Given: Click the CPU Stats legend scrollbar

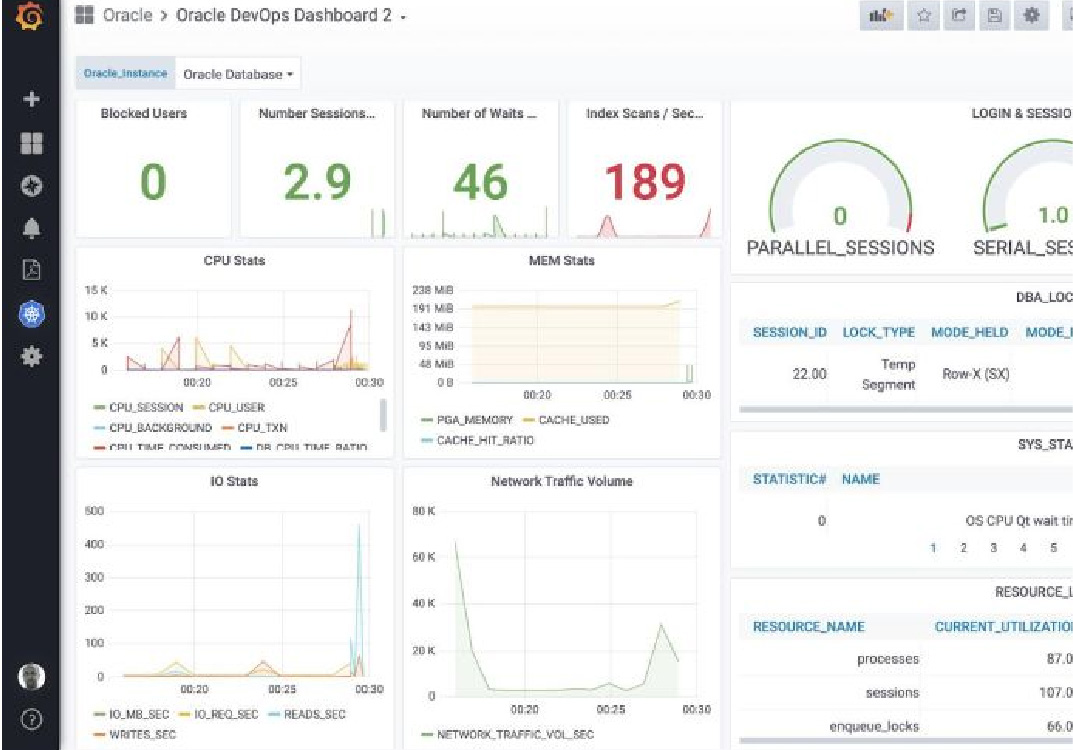Looking at the screenshot, I should (x=383, y=415).
